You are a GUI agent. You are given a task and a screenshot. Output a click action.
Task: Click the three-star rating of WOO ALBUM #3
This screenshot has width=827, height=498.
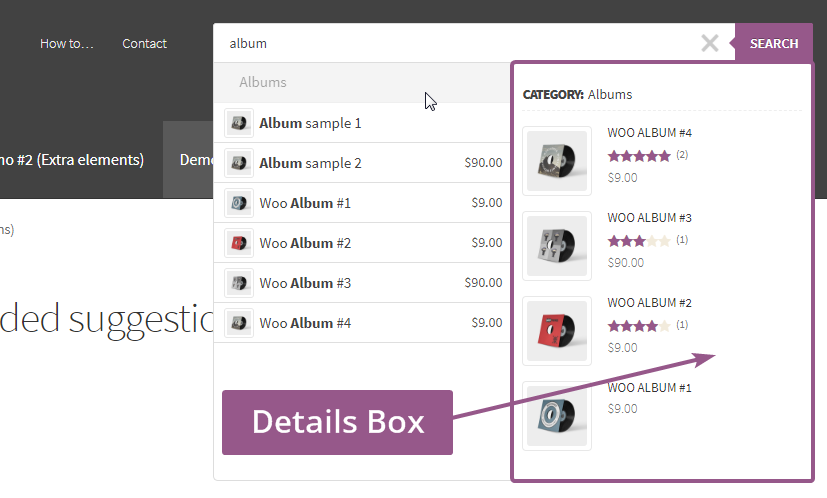click(638, 241)
